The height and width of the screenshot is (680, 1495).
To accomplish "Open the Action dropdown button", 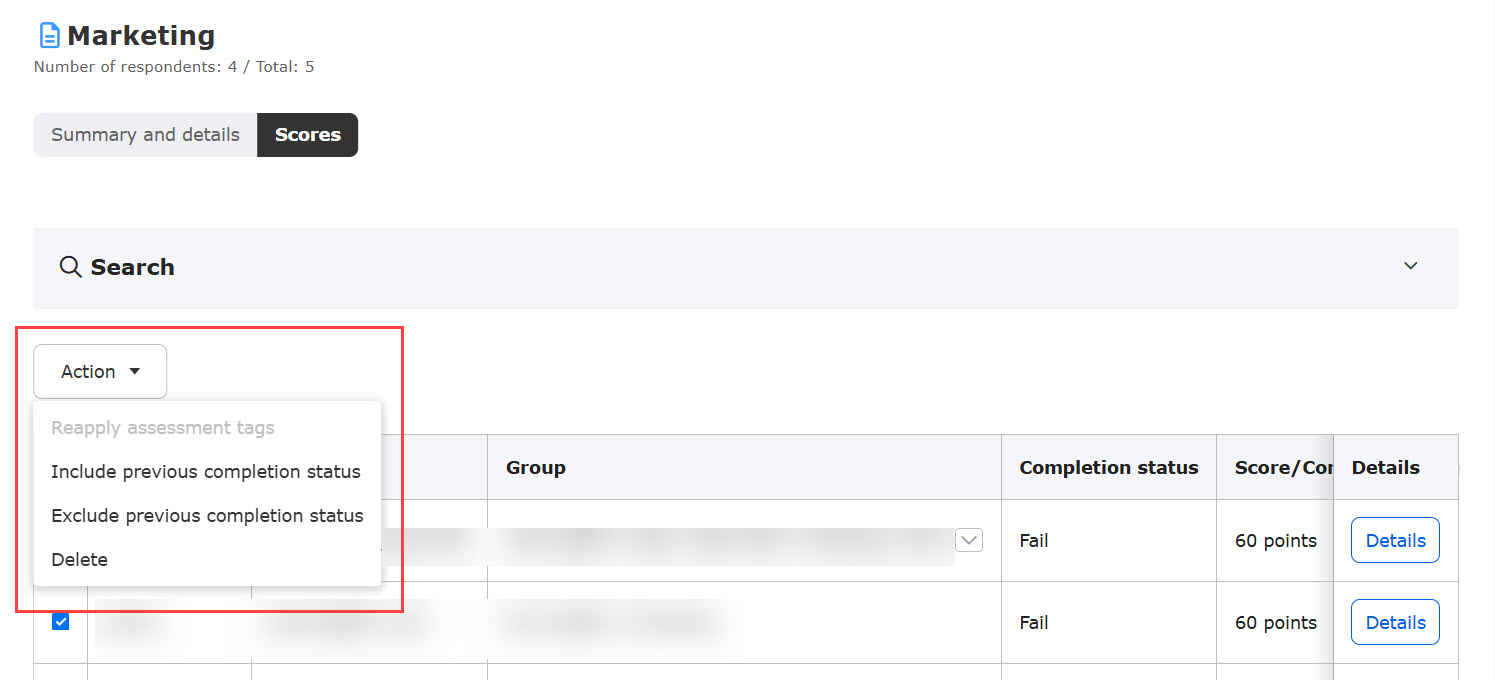I will pos(100,372).
